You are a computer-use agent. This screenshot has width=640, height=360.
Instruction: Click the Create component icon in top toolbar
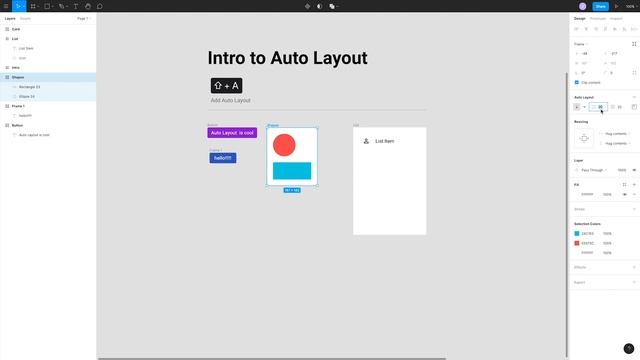pos(307,6)
